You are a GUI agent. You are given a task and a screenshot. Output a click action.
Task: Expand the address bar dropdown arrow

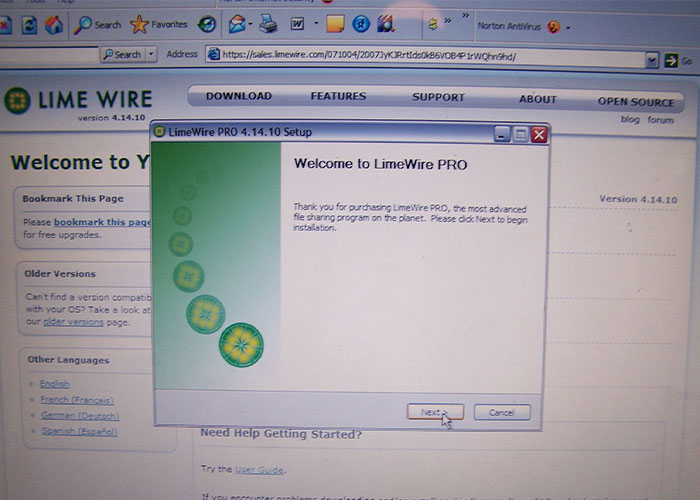click(652, 60)
